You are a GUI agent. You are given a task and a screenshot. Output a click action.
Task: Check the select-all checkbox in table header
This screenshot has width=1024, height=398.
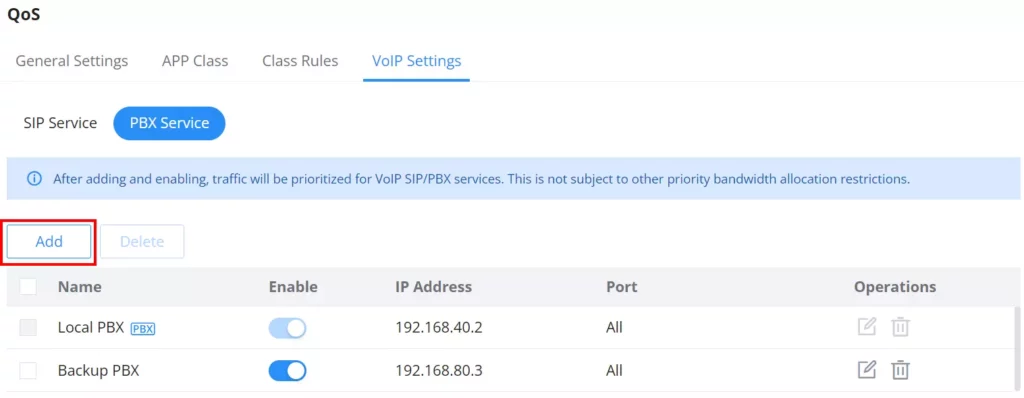[28, 287]
